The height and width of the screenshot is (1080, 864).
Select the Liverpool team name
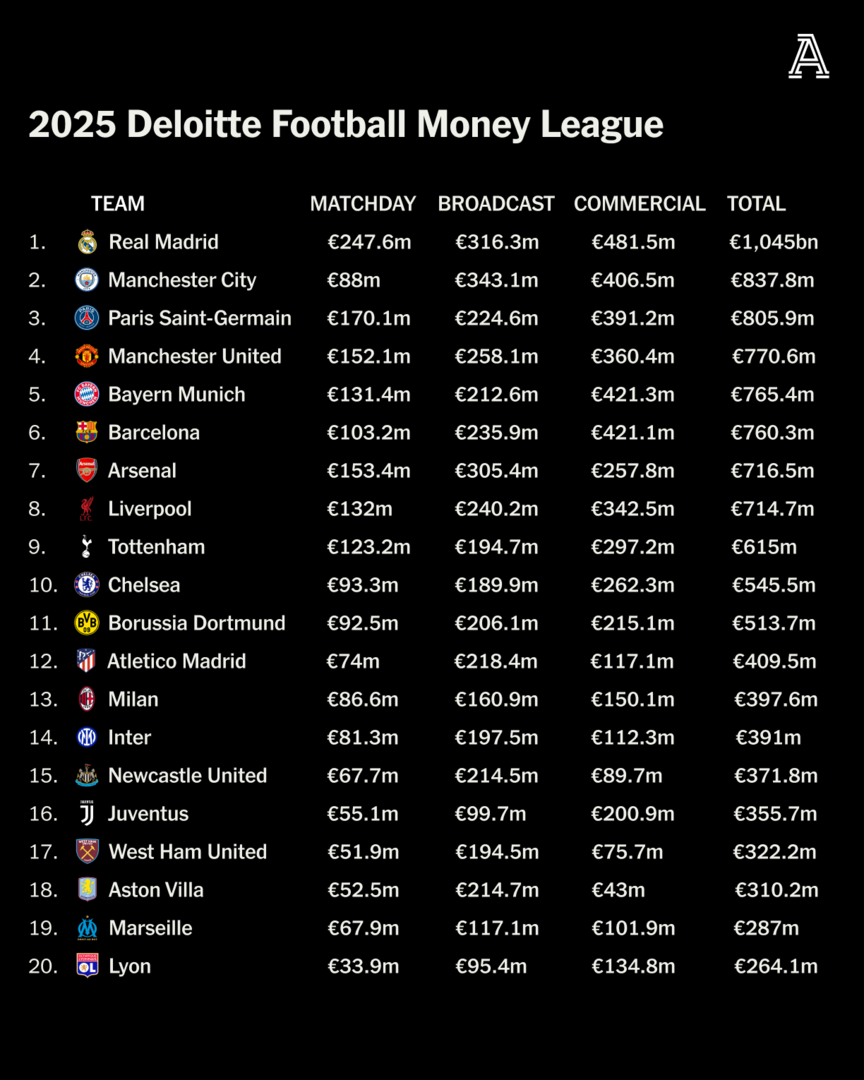point(150,509)
